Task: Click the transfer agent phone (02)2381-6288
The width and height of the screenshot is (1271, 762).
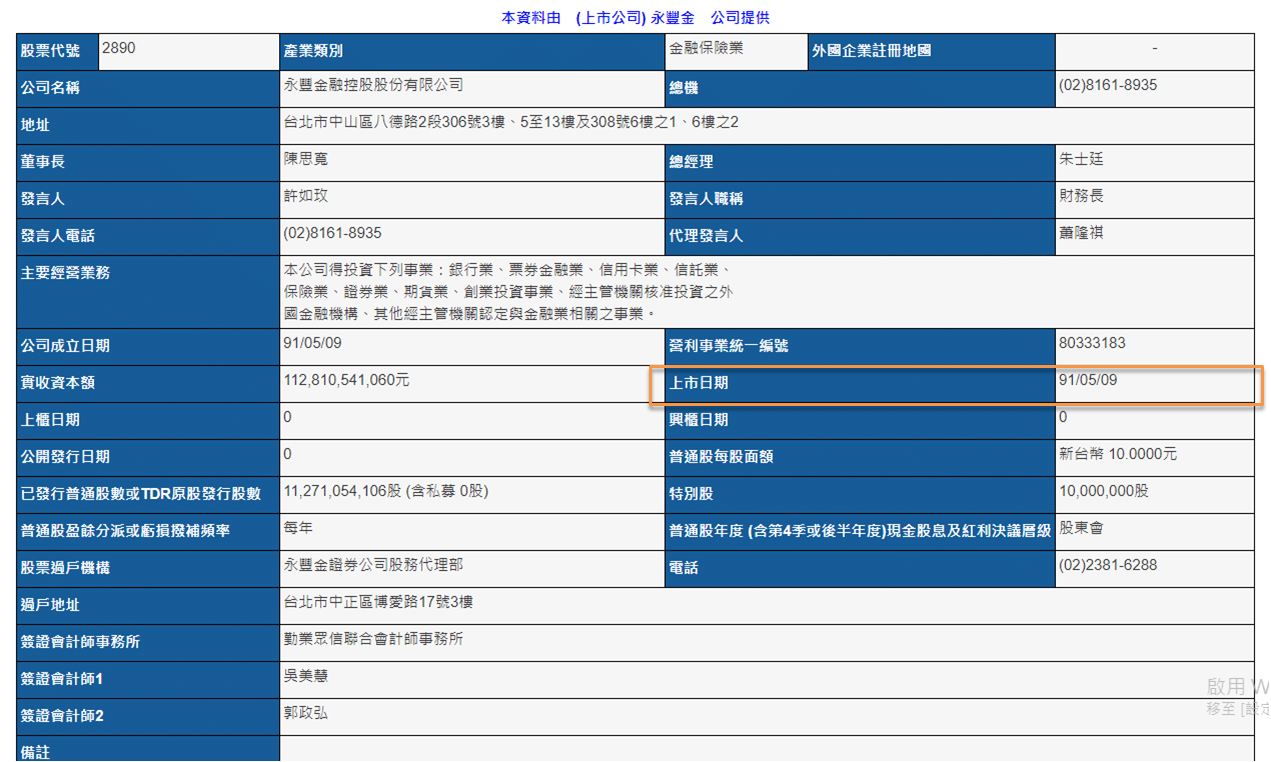Action: [x=1107, y=565]
